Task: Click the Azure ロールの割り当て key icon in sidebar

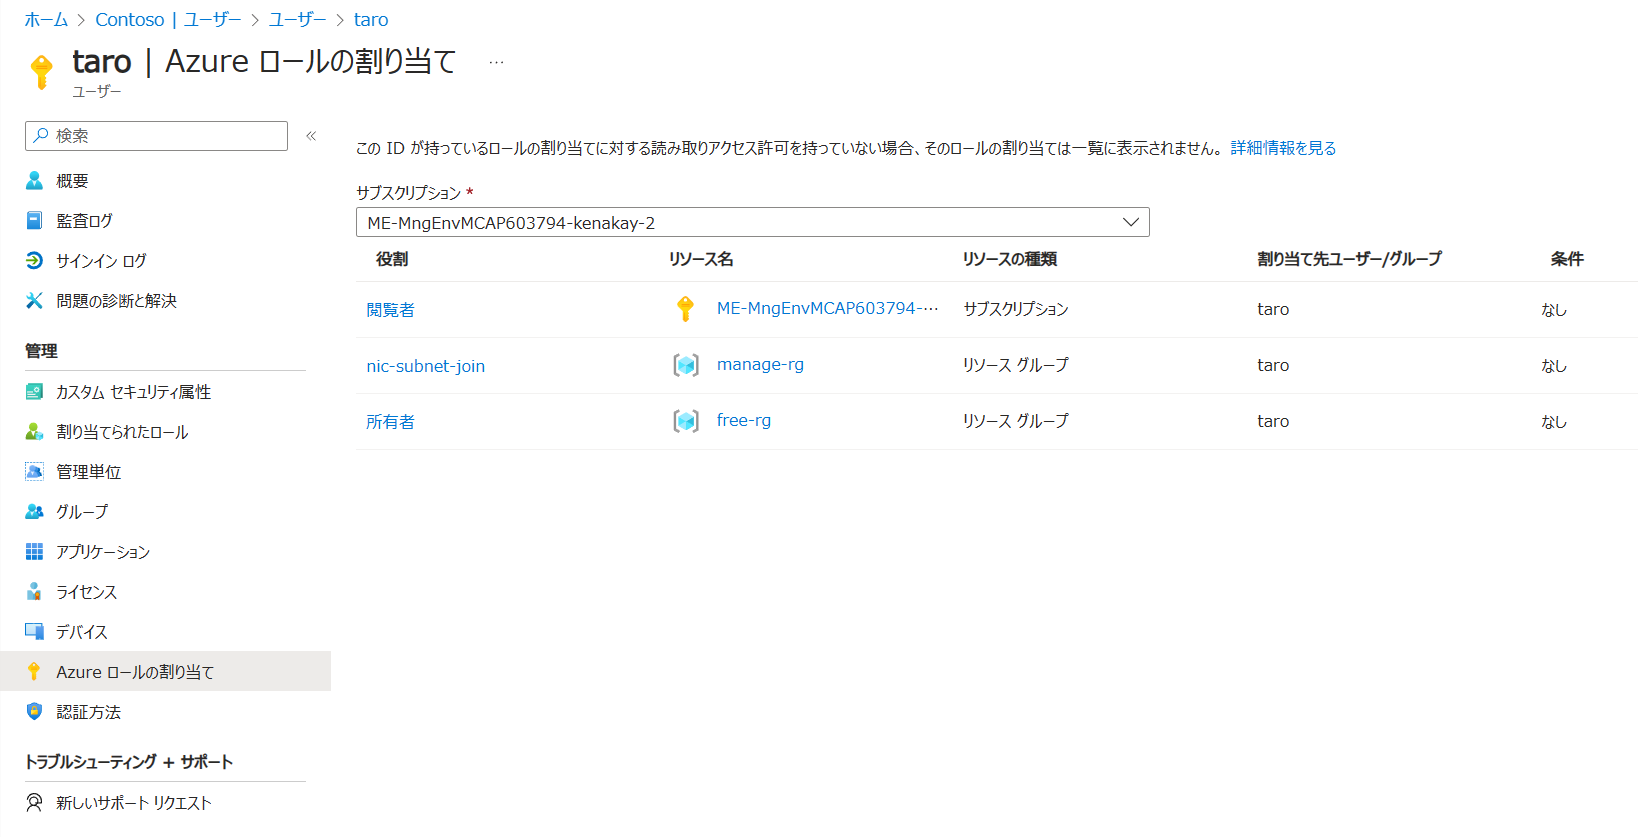Action: coord(34,671)
